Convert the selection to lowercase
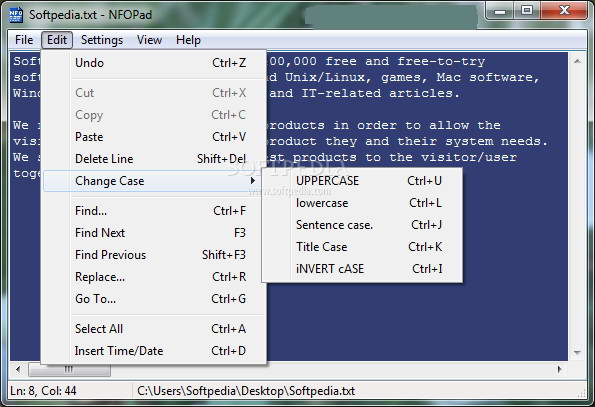Viewport: 595px width, 407px height. pyautogui.click(x=362, y=203)
